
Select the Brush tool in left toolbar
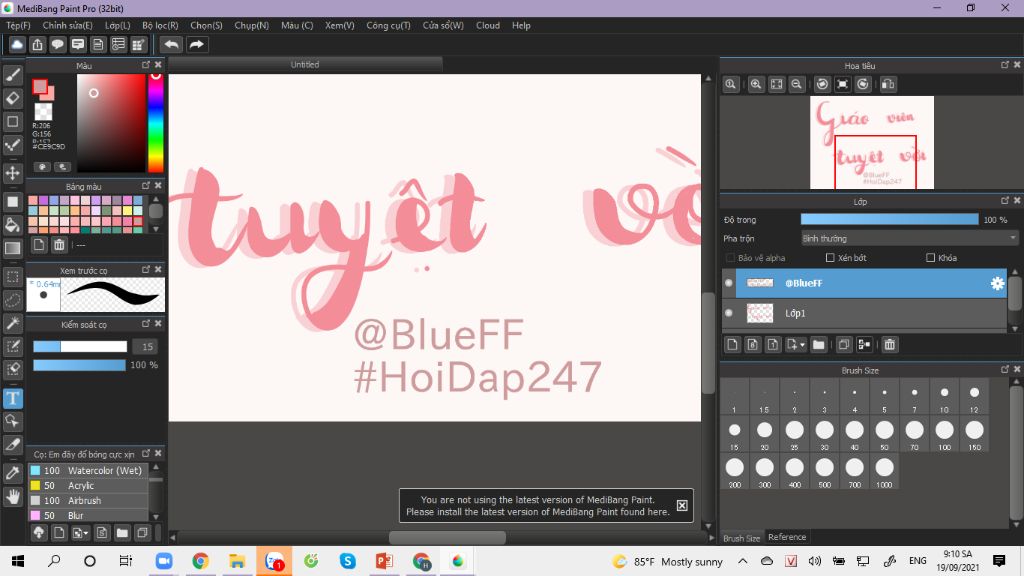(x=12, y=75)
